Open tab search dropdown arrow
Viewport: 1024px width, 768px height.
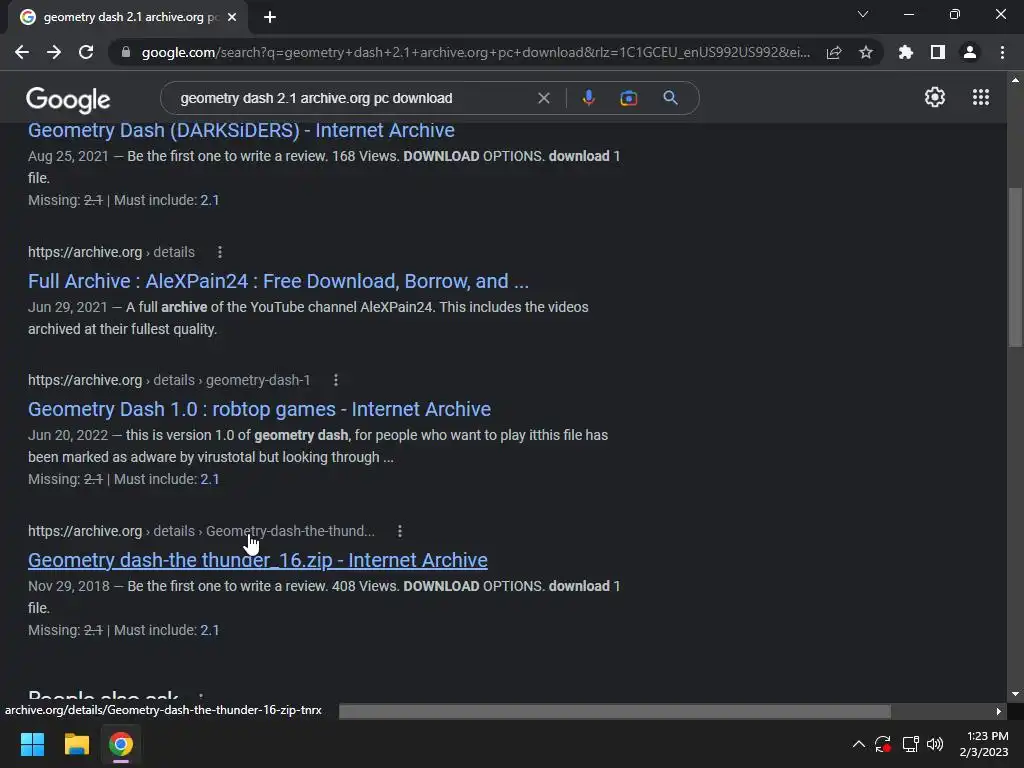pos(863,14)
